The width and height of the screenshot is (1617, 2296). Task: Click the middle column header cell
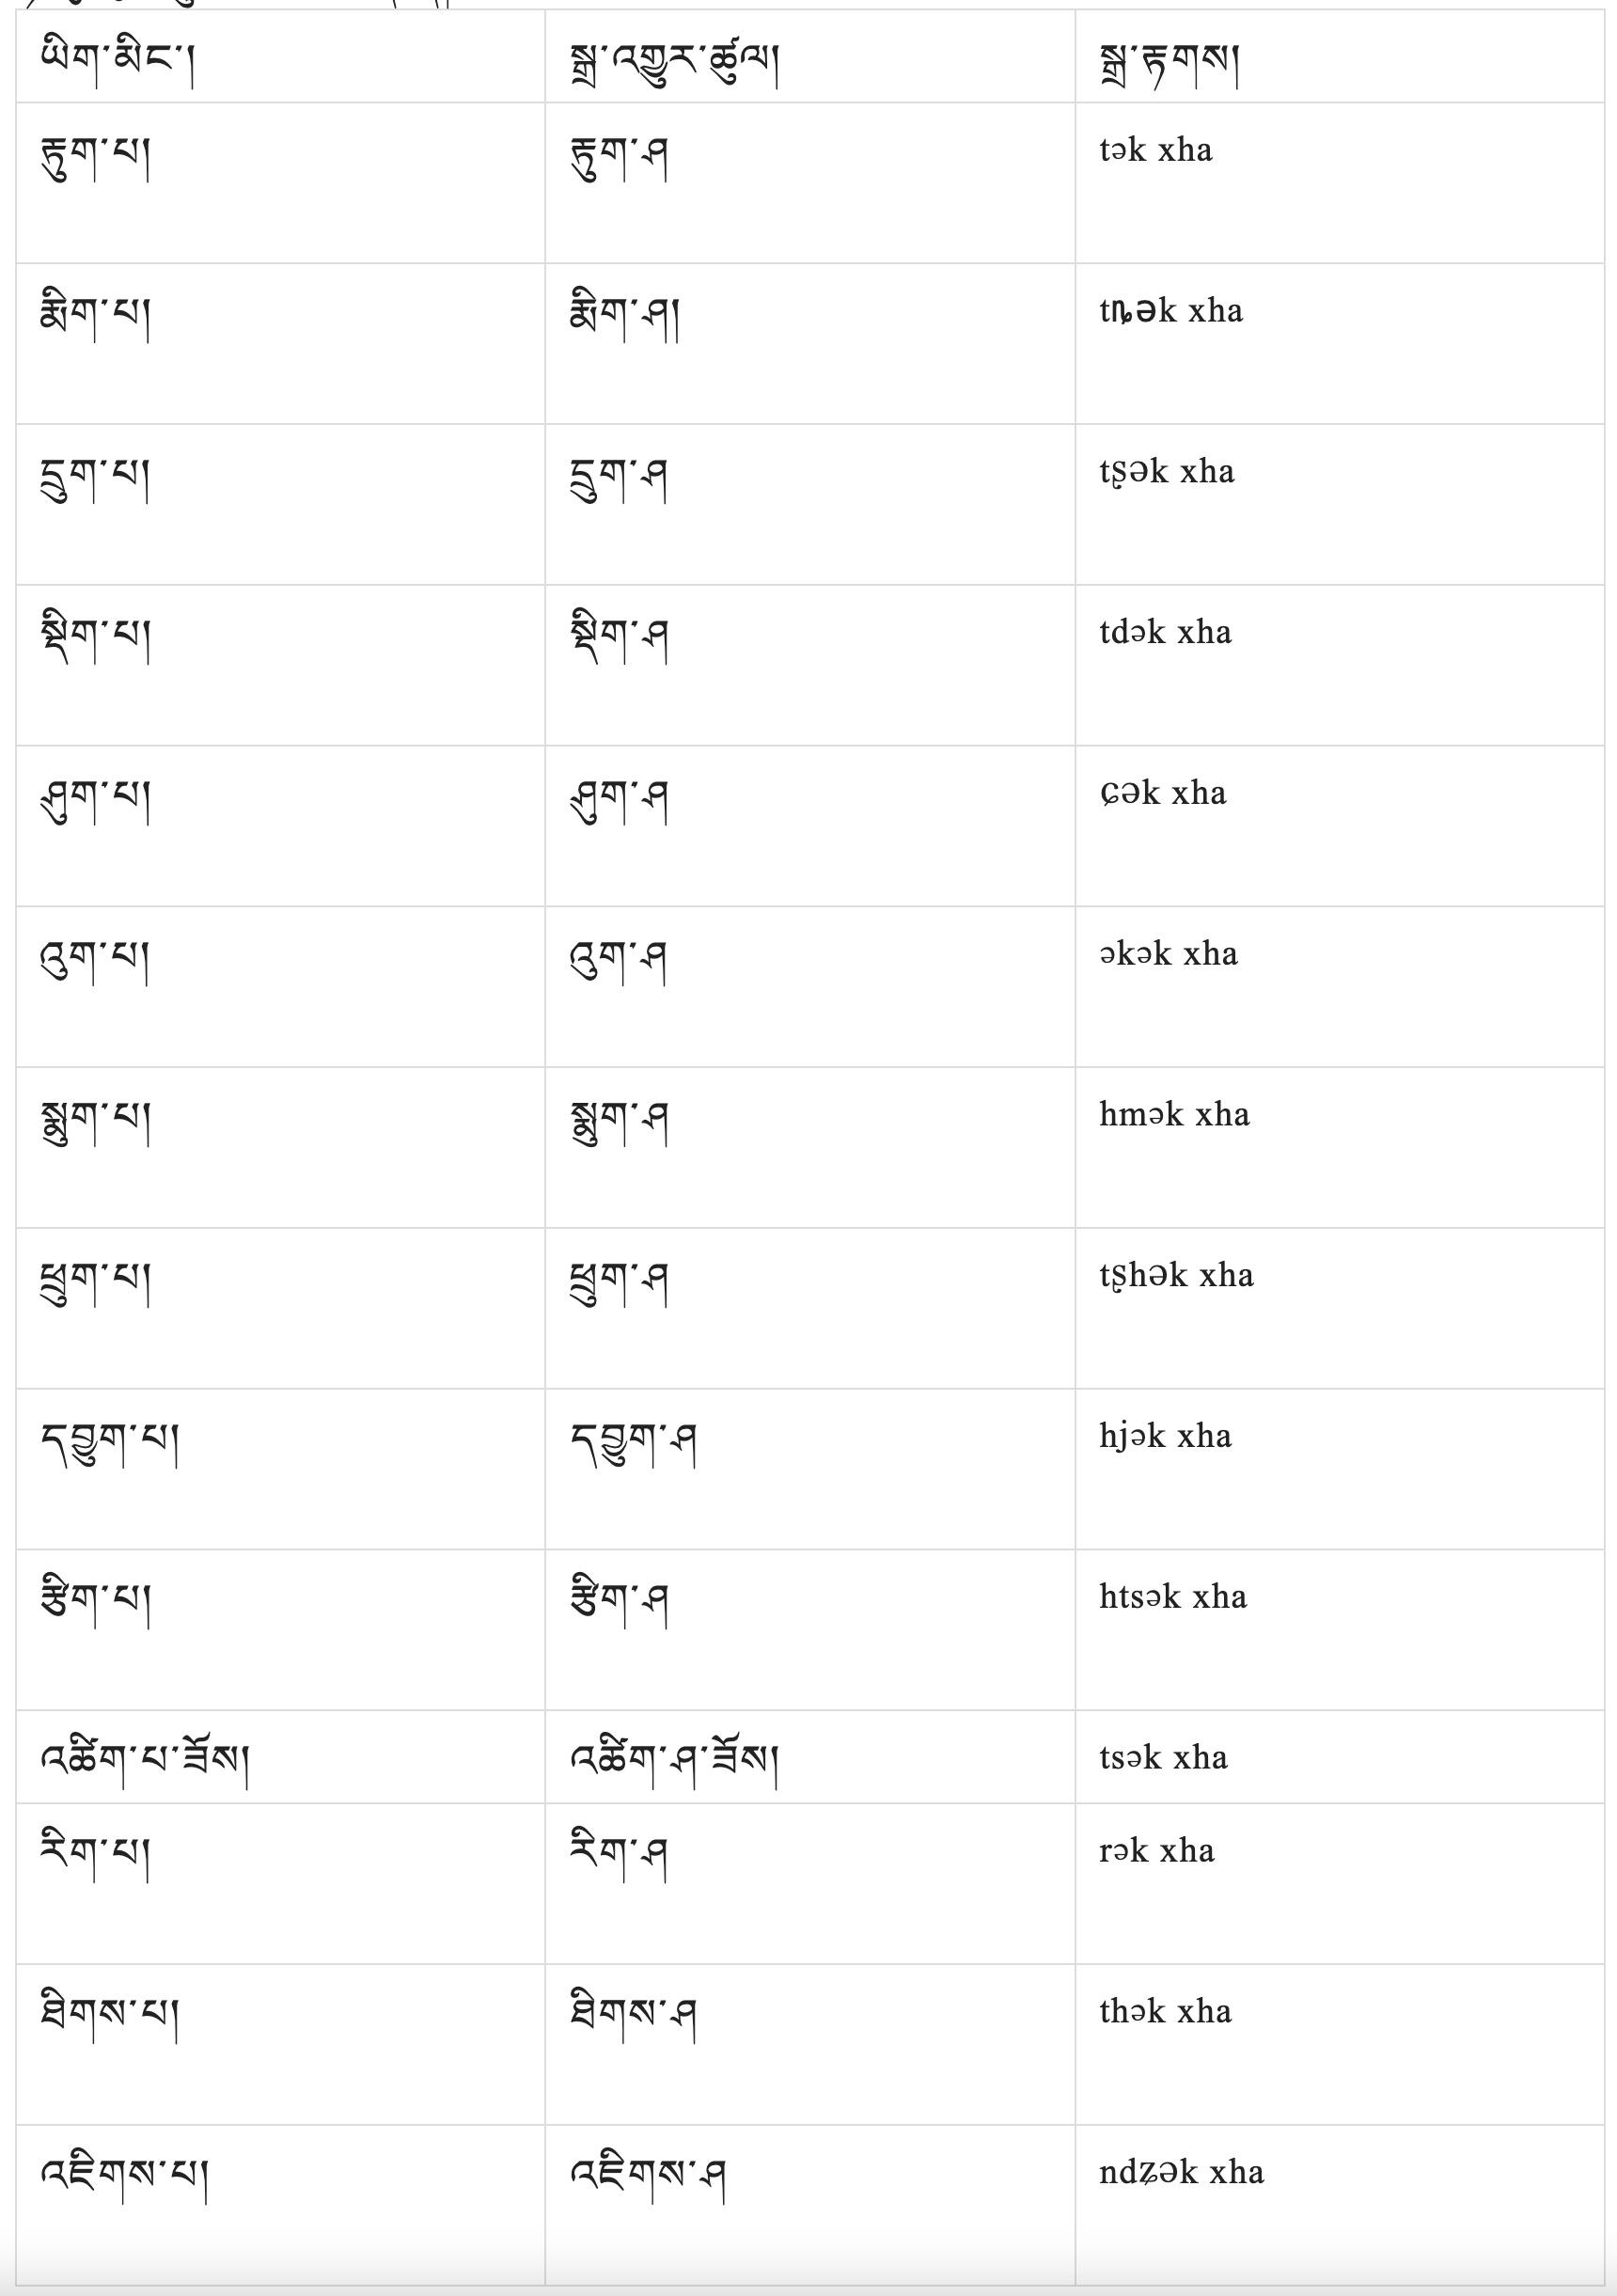pyautogui.click(x=810, y=56)
